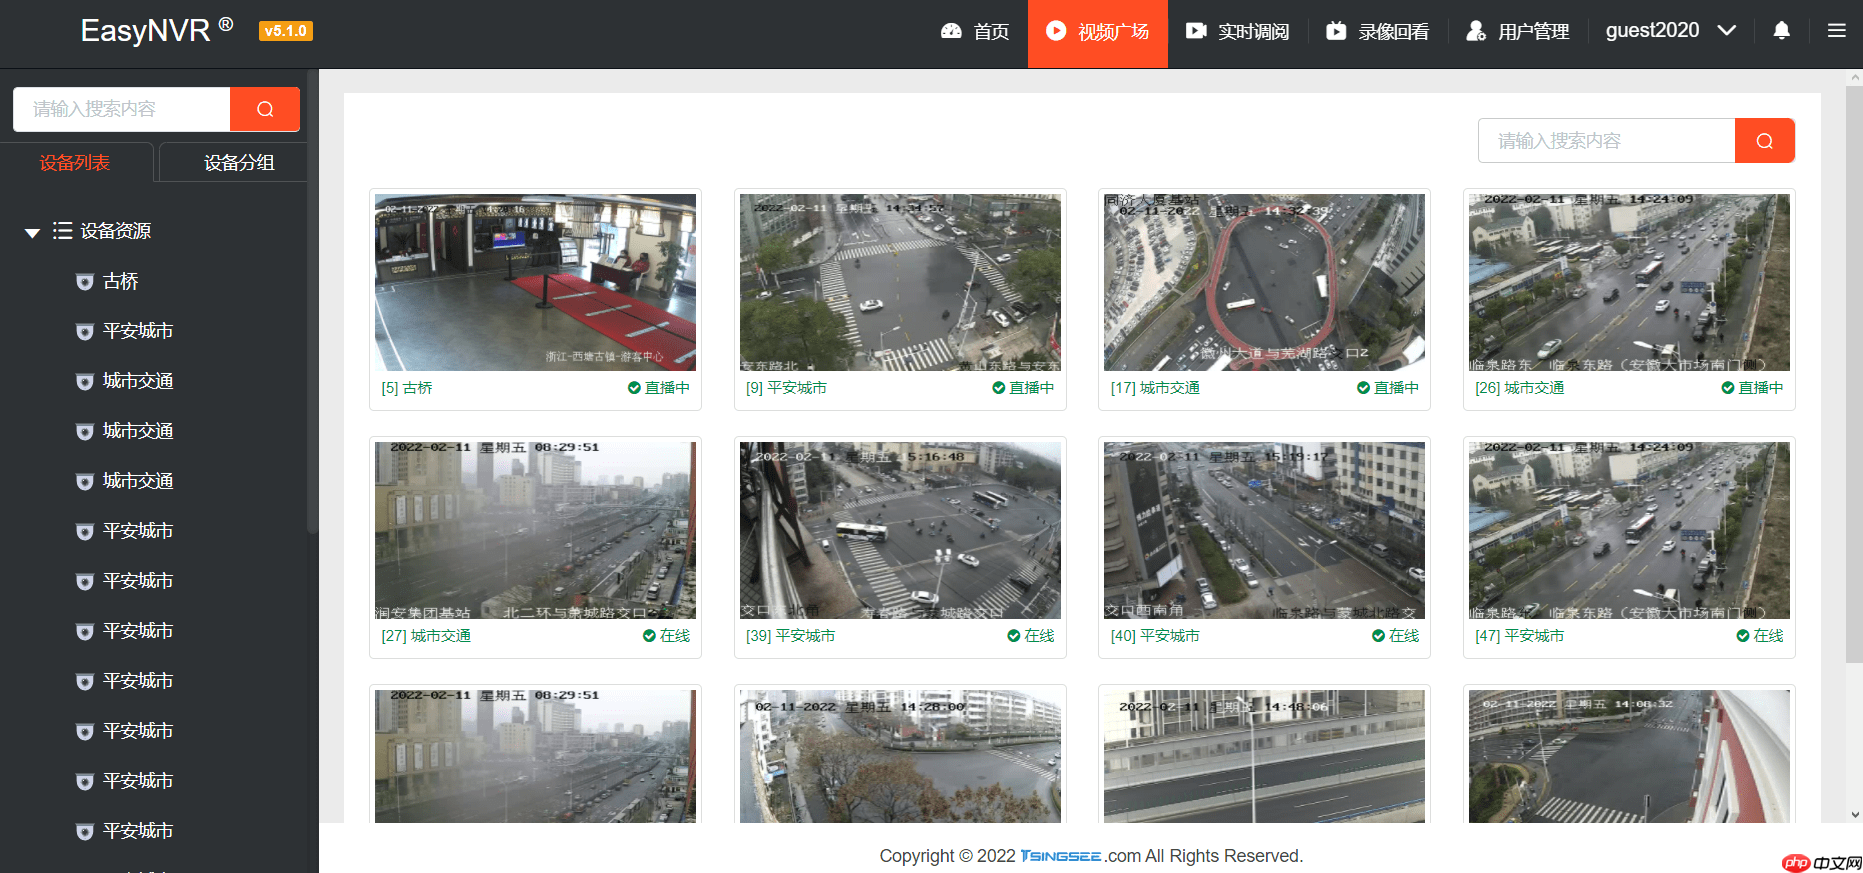Click the hamburger menu icon in header
This screenshot has height=873, width=1863.
[x=1836, y=31]
